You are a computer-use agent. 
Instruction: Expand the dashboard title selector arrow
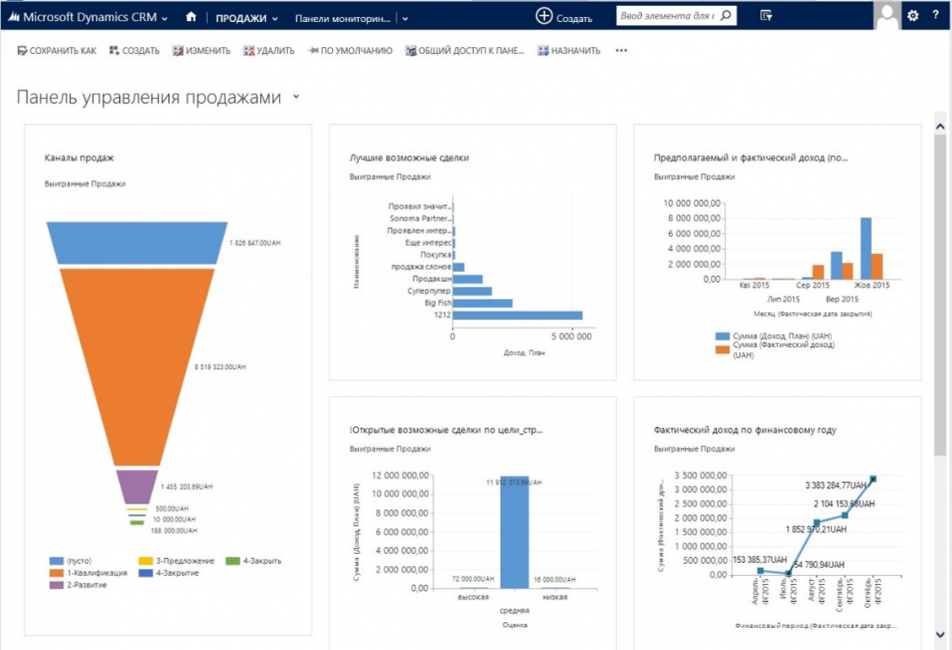[295, 97]
